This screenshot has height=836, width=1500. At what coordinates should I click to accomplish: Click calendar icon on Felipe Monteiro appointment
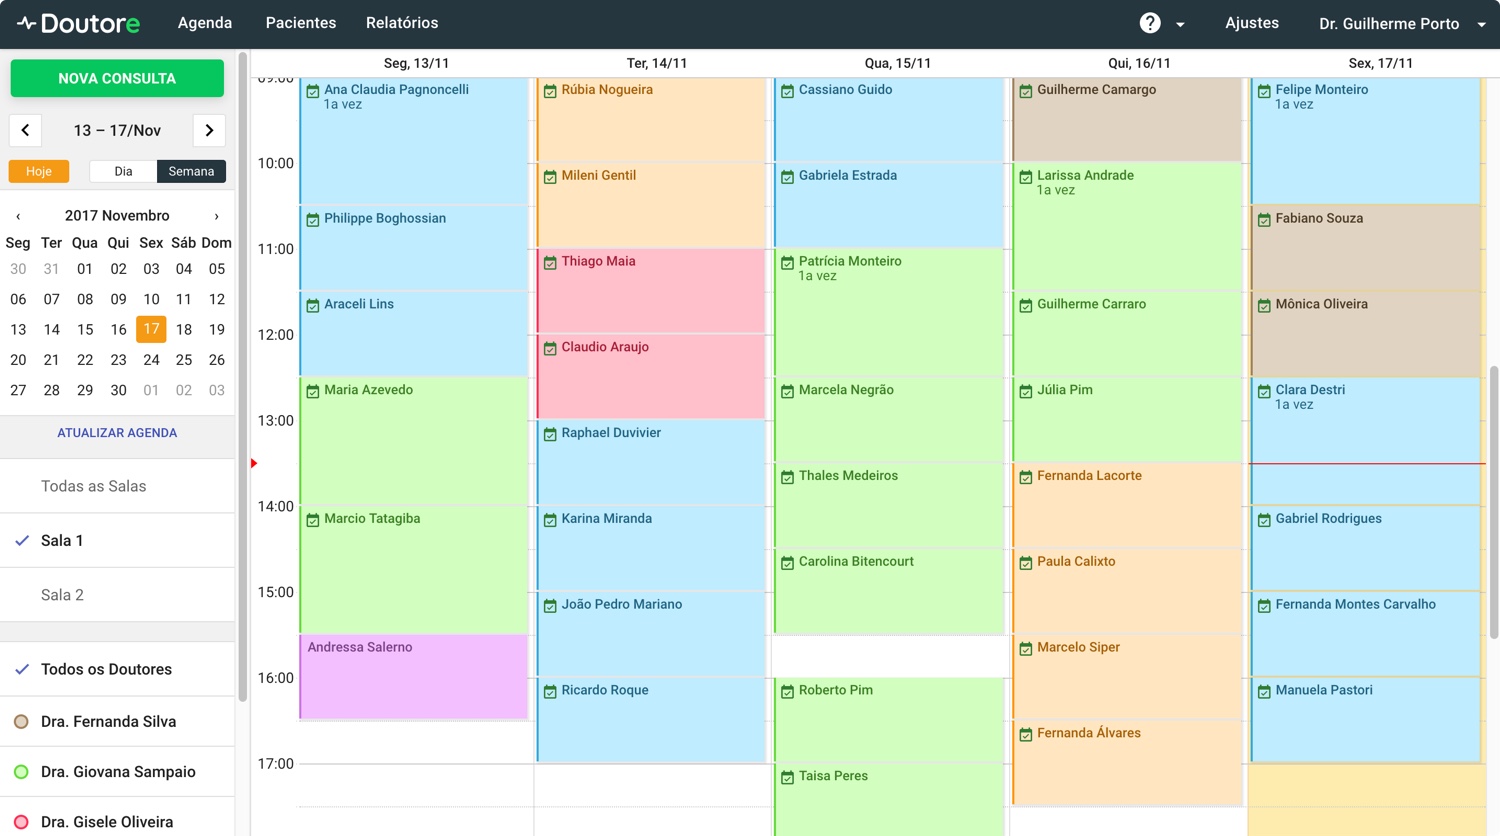(x=1264, y=91)
